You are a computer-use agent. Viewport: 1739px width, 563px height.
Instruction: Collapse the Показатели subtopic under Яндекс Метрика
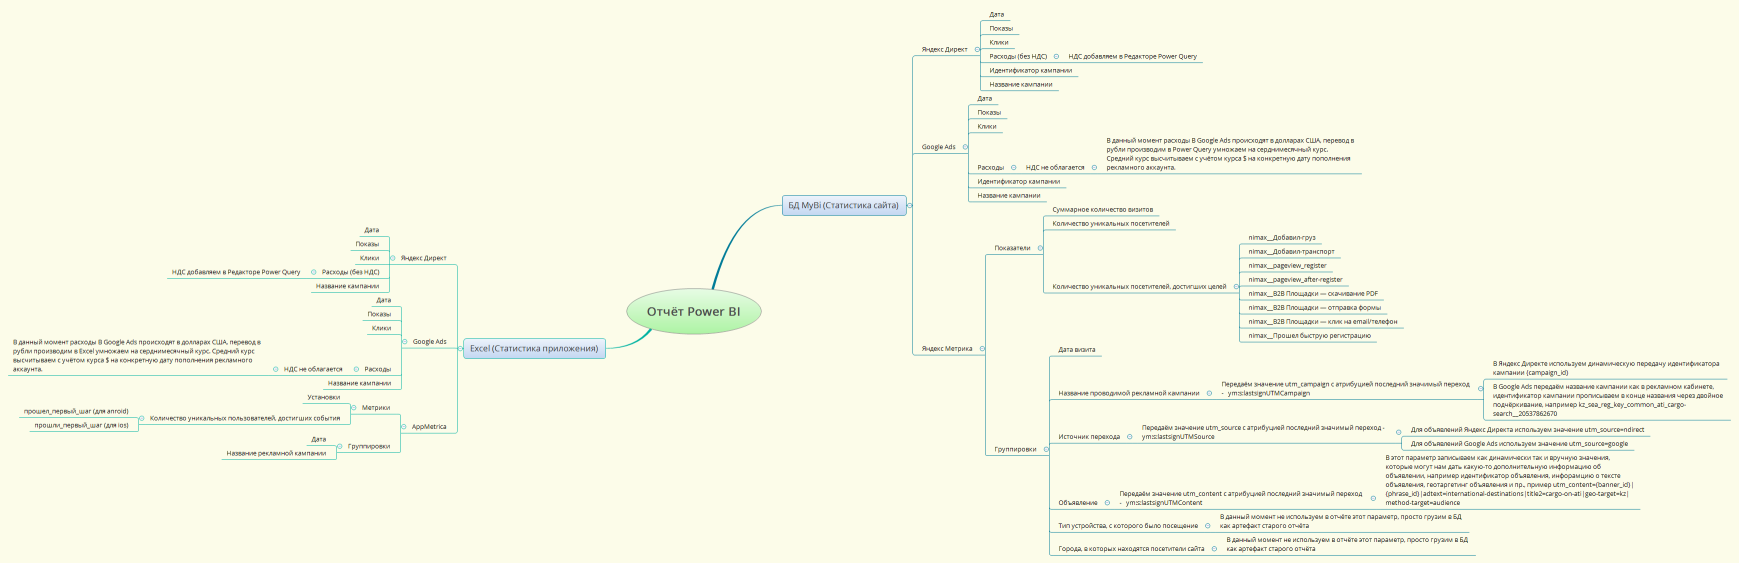coord(1040,248)
